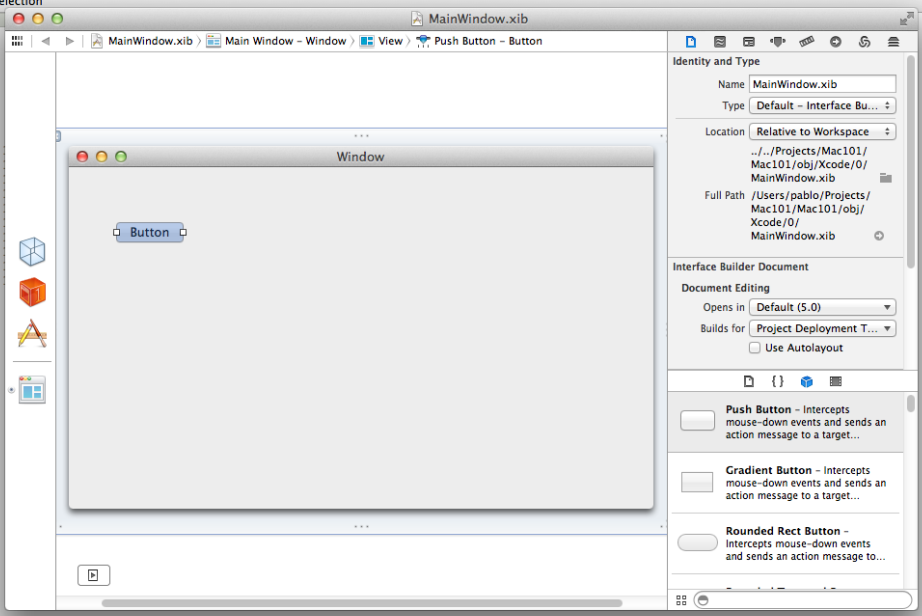Run the interface with the play button
The height and width of the screenshot is (616, 922).
pos(94,575)
